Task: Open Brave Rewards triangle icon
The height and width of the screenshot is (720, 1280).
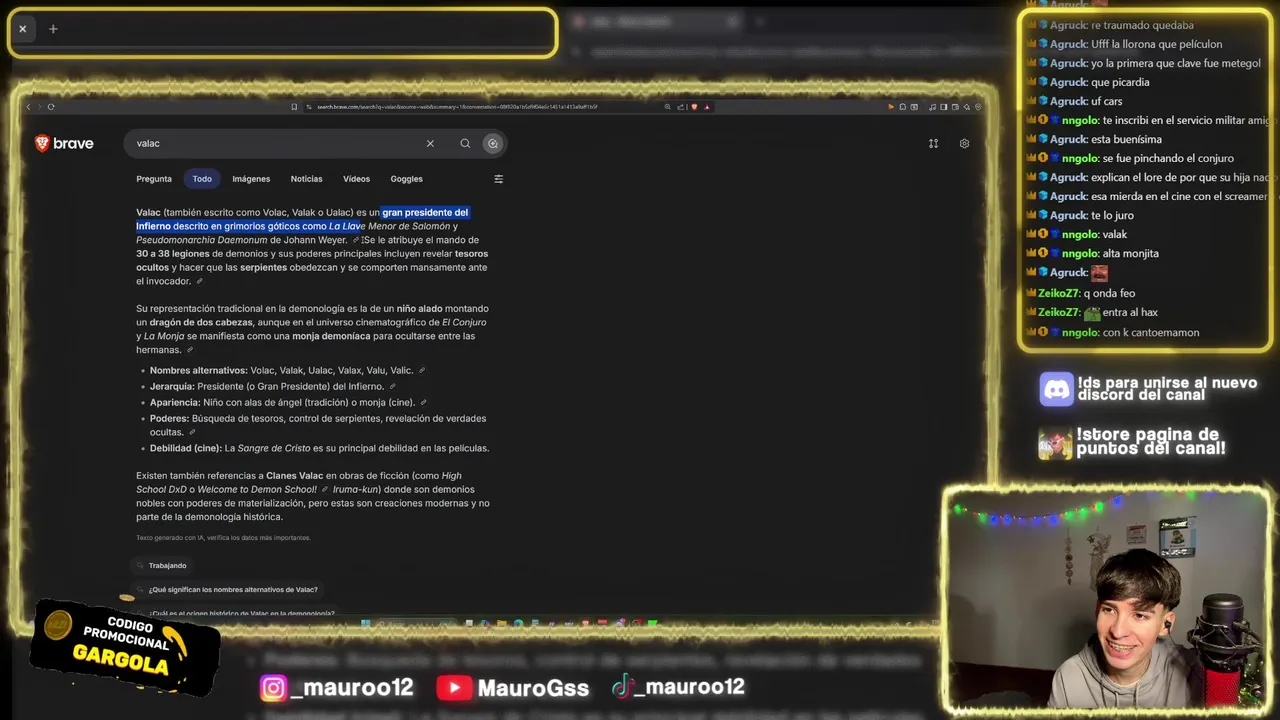Action: coord(707,107)
